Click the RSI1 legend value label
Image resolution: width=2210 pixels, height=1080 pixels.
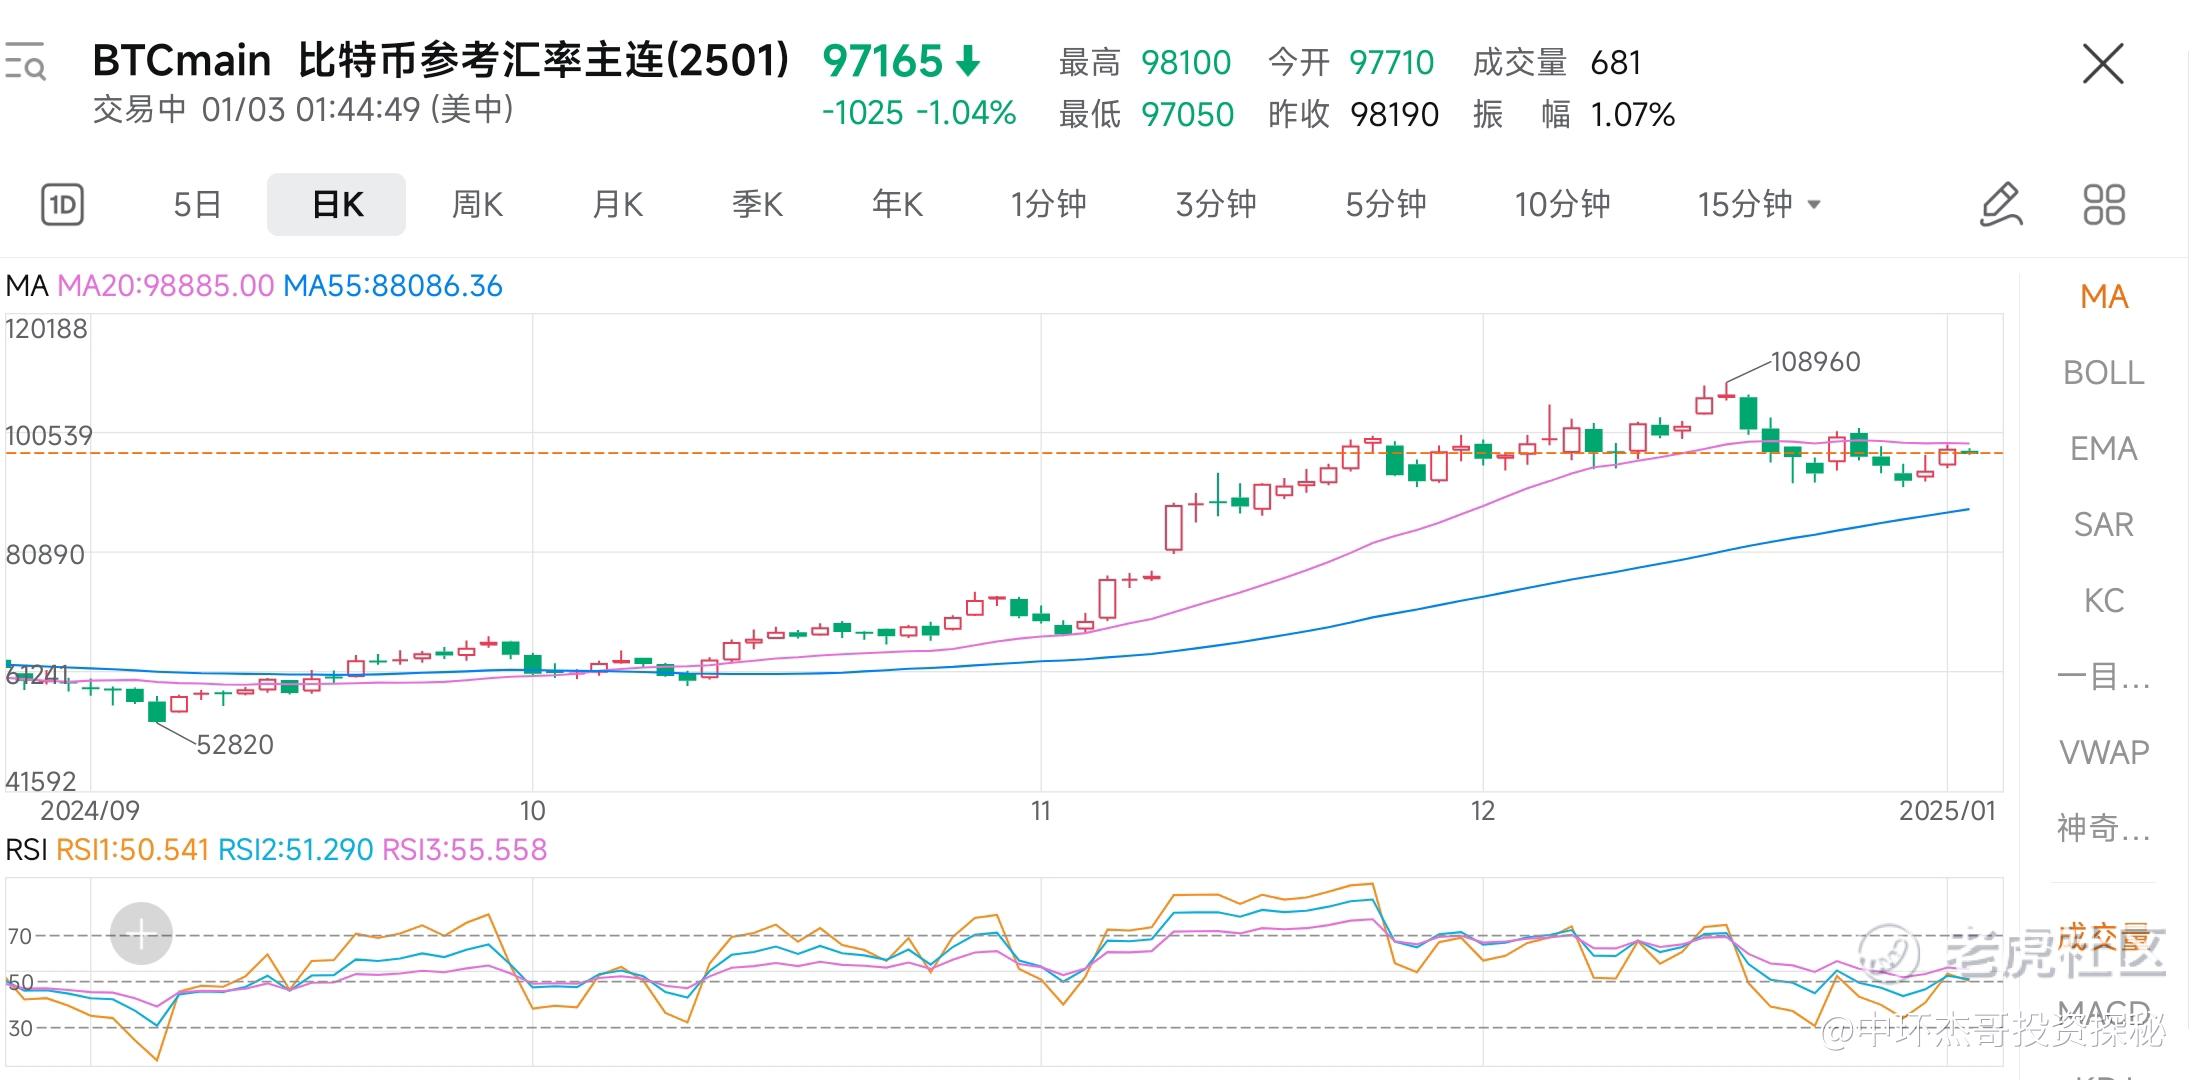click(132, 850)
